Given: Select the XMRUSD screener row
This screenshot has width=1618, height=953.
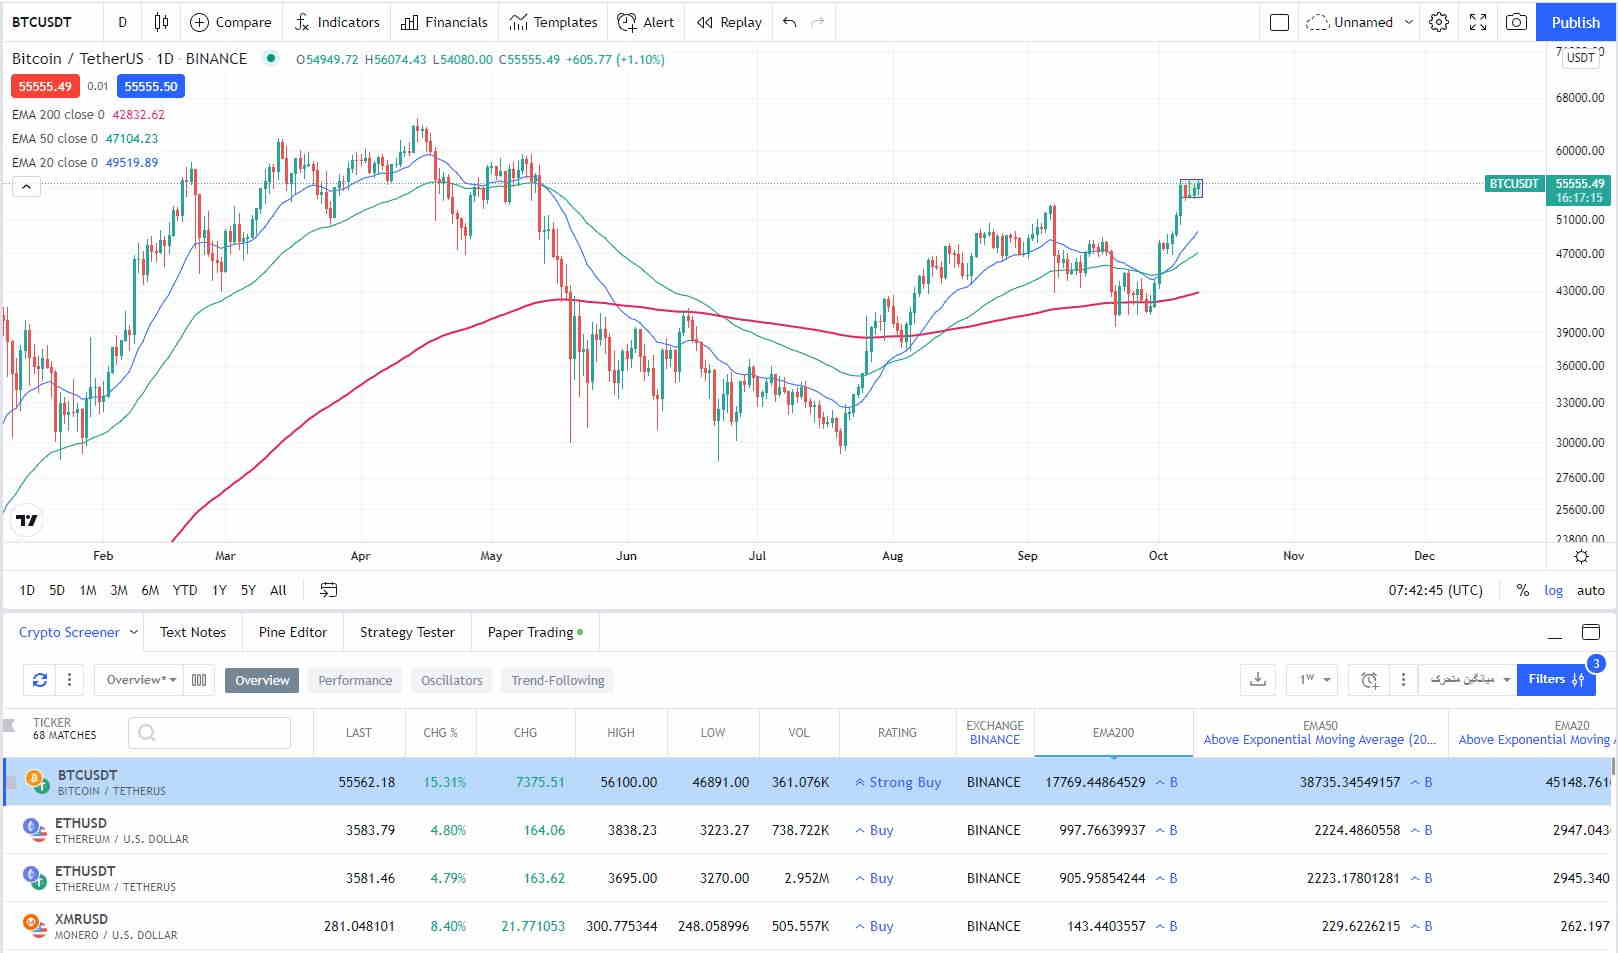Looking at the screenshot, I should click(x=808, y=926).
